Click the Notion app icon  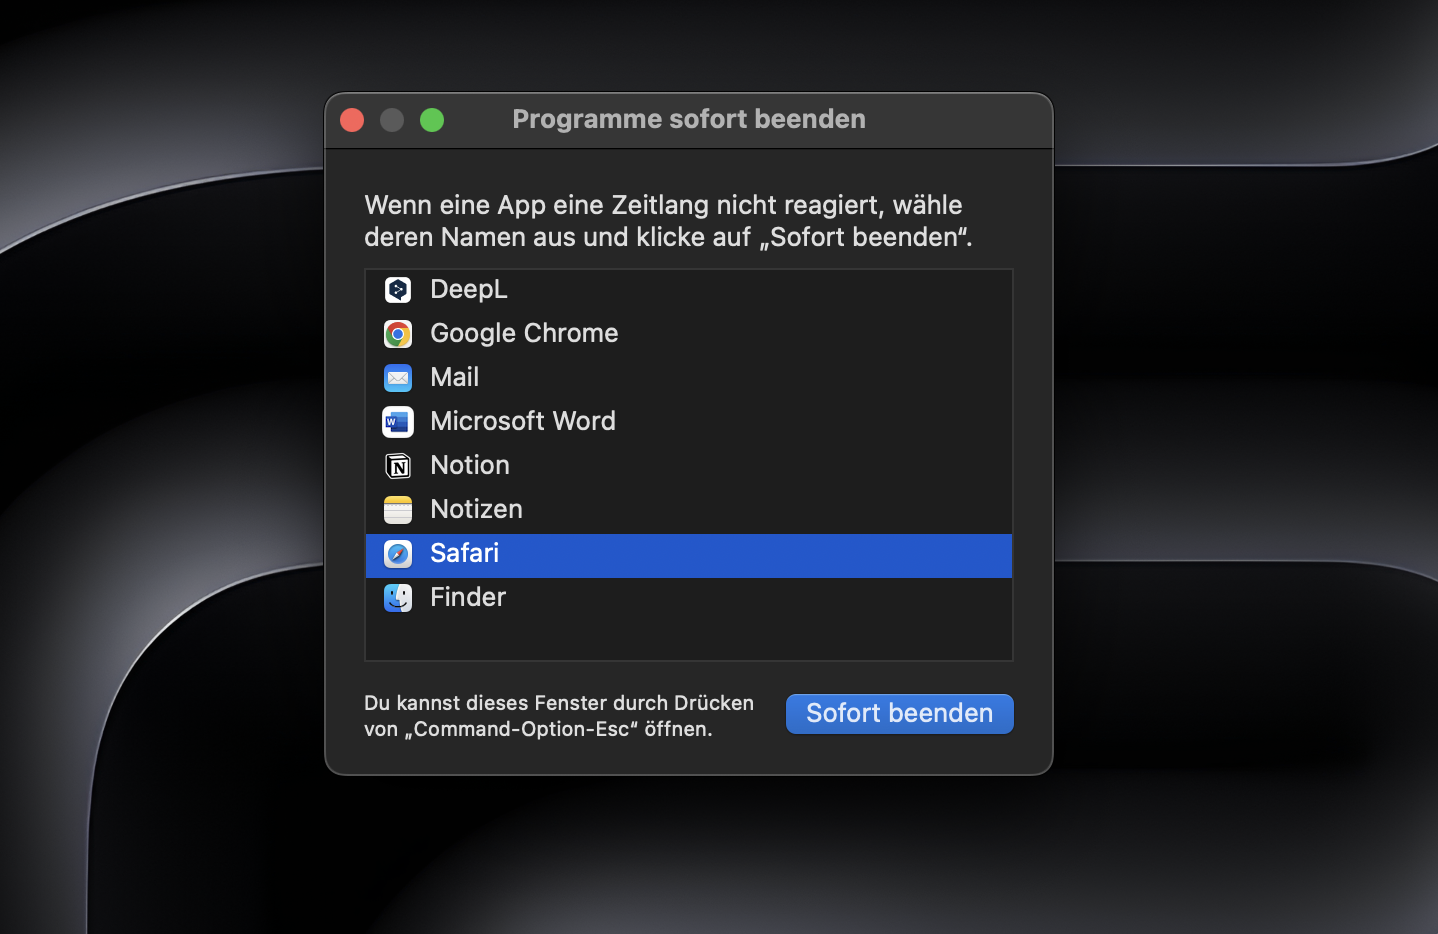click(398, 466)
